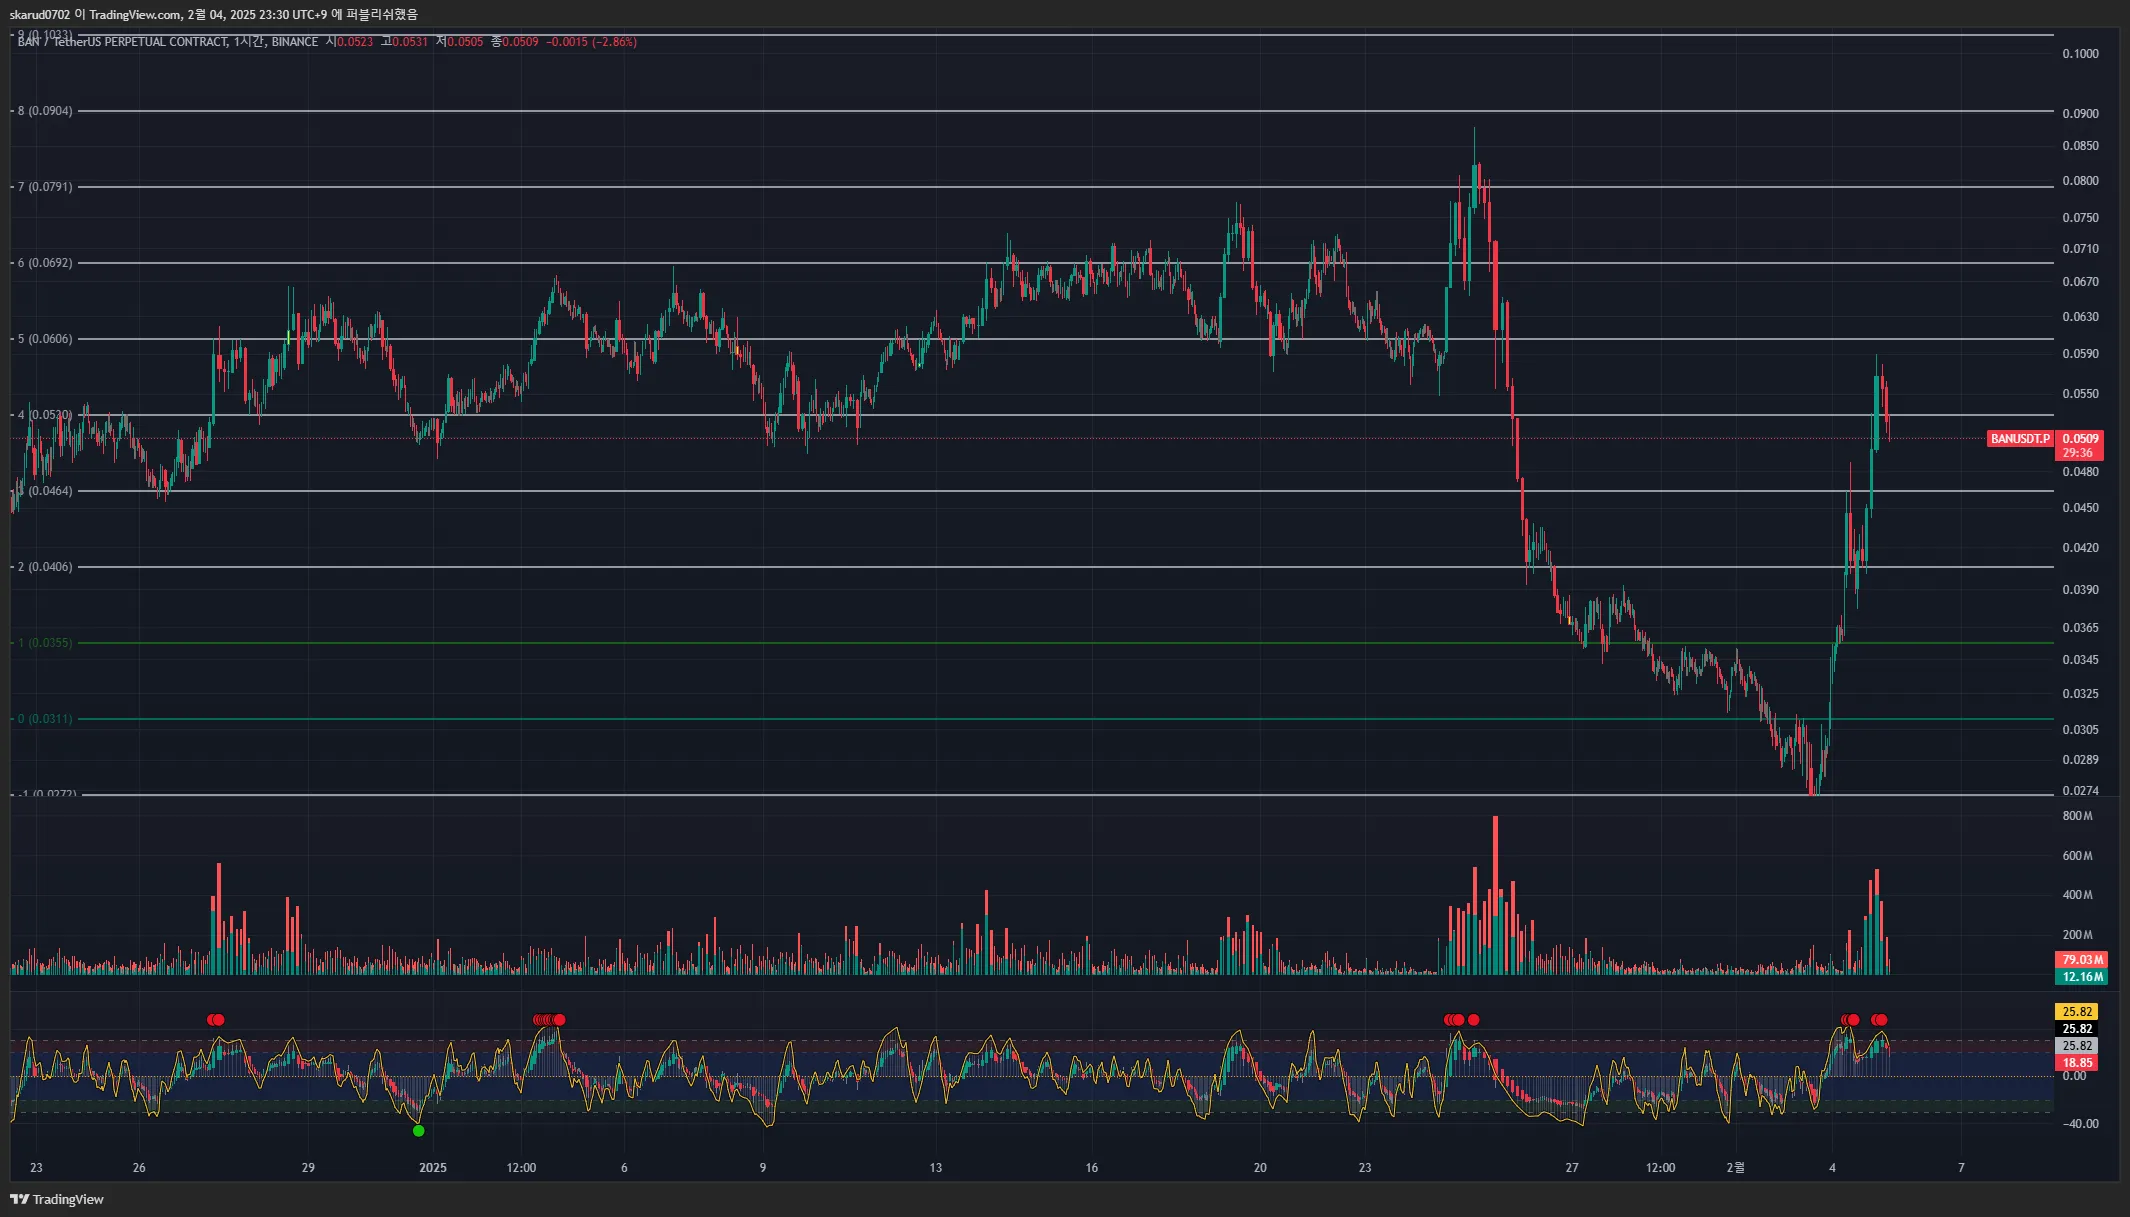The height and width of the screenshot is (1217, 2130).
Task: Click 0.0420 on the price axis
Action: point(2080,548)
